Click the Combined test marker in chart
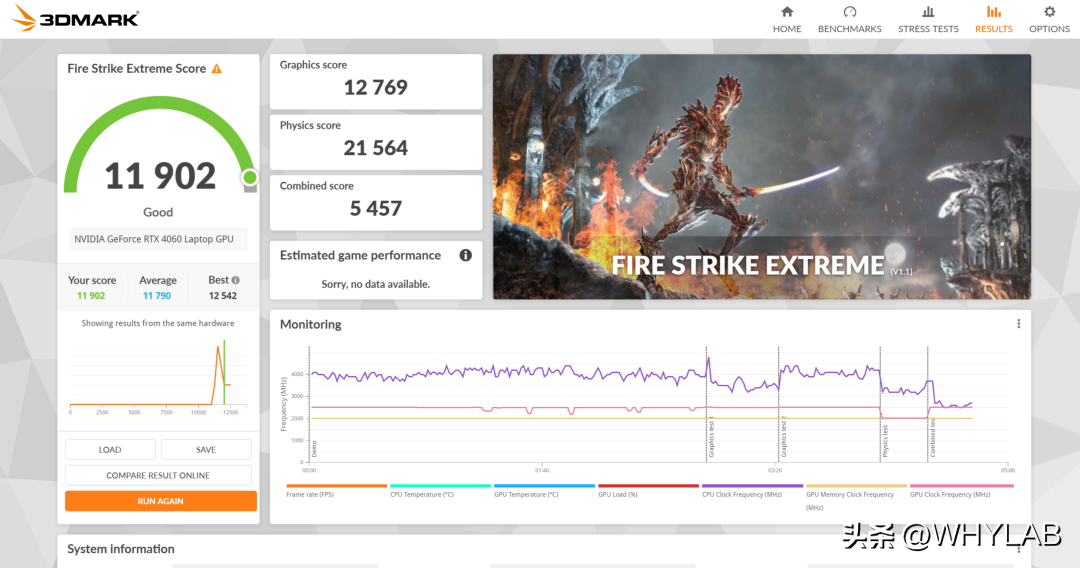 click(x=933, y=438)
